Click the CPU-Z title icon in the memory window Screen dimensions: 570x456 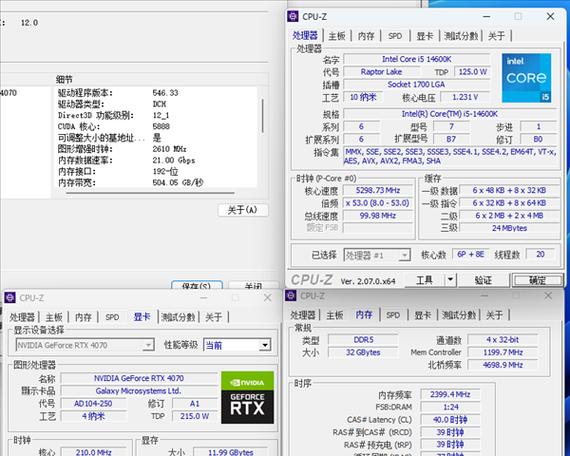(x=291, y=296)
